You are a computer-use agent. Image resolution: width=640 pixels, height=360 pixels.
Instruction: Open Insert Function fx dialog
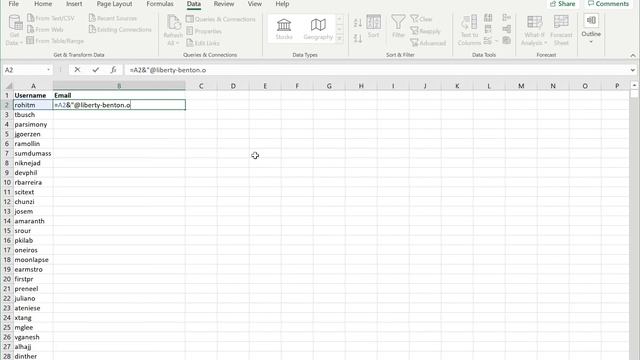[113, 70]
